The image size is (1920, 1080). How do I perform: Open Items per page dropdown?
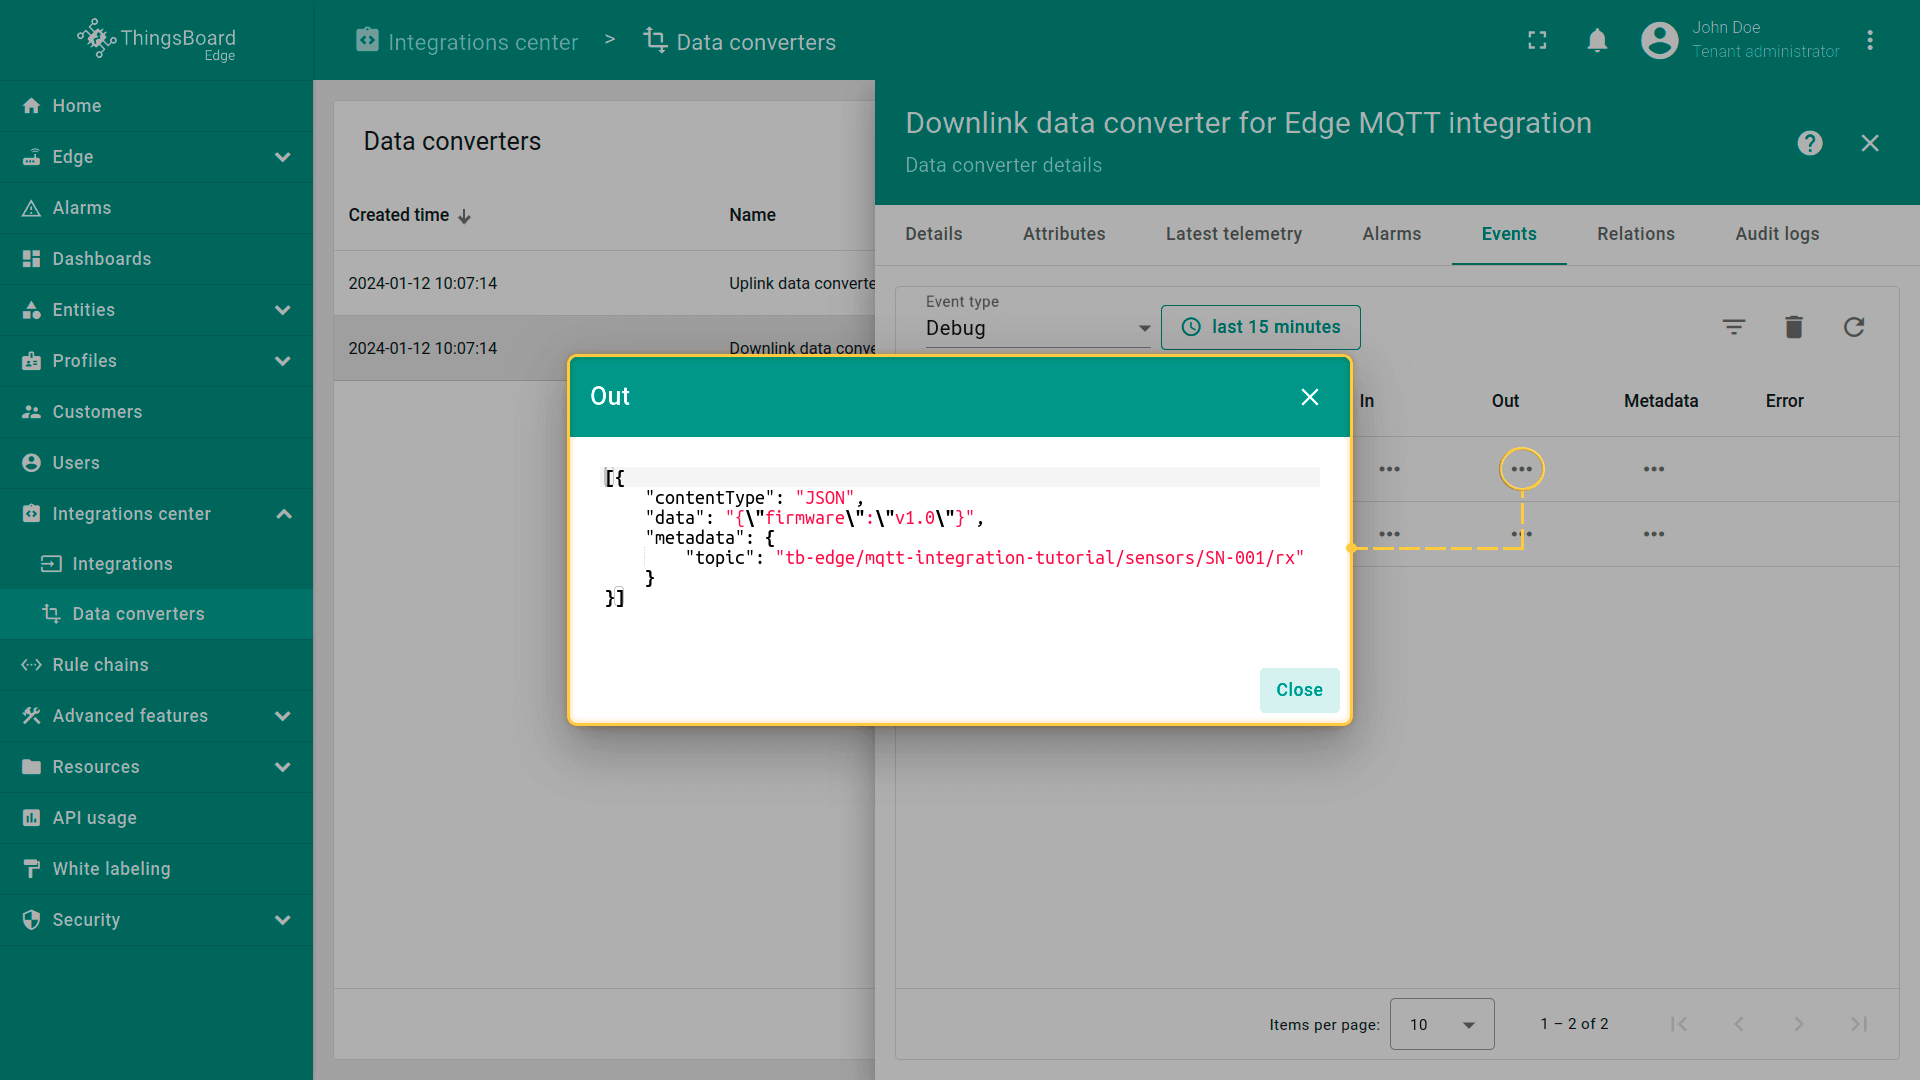(x=1441, y=1024)
